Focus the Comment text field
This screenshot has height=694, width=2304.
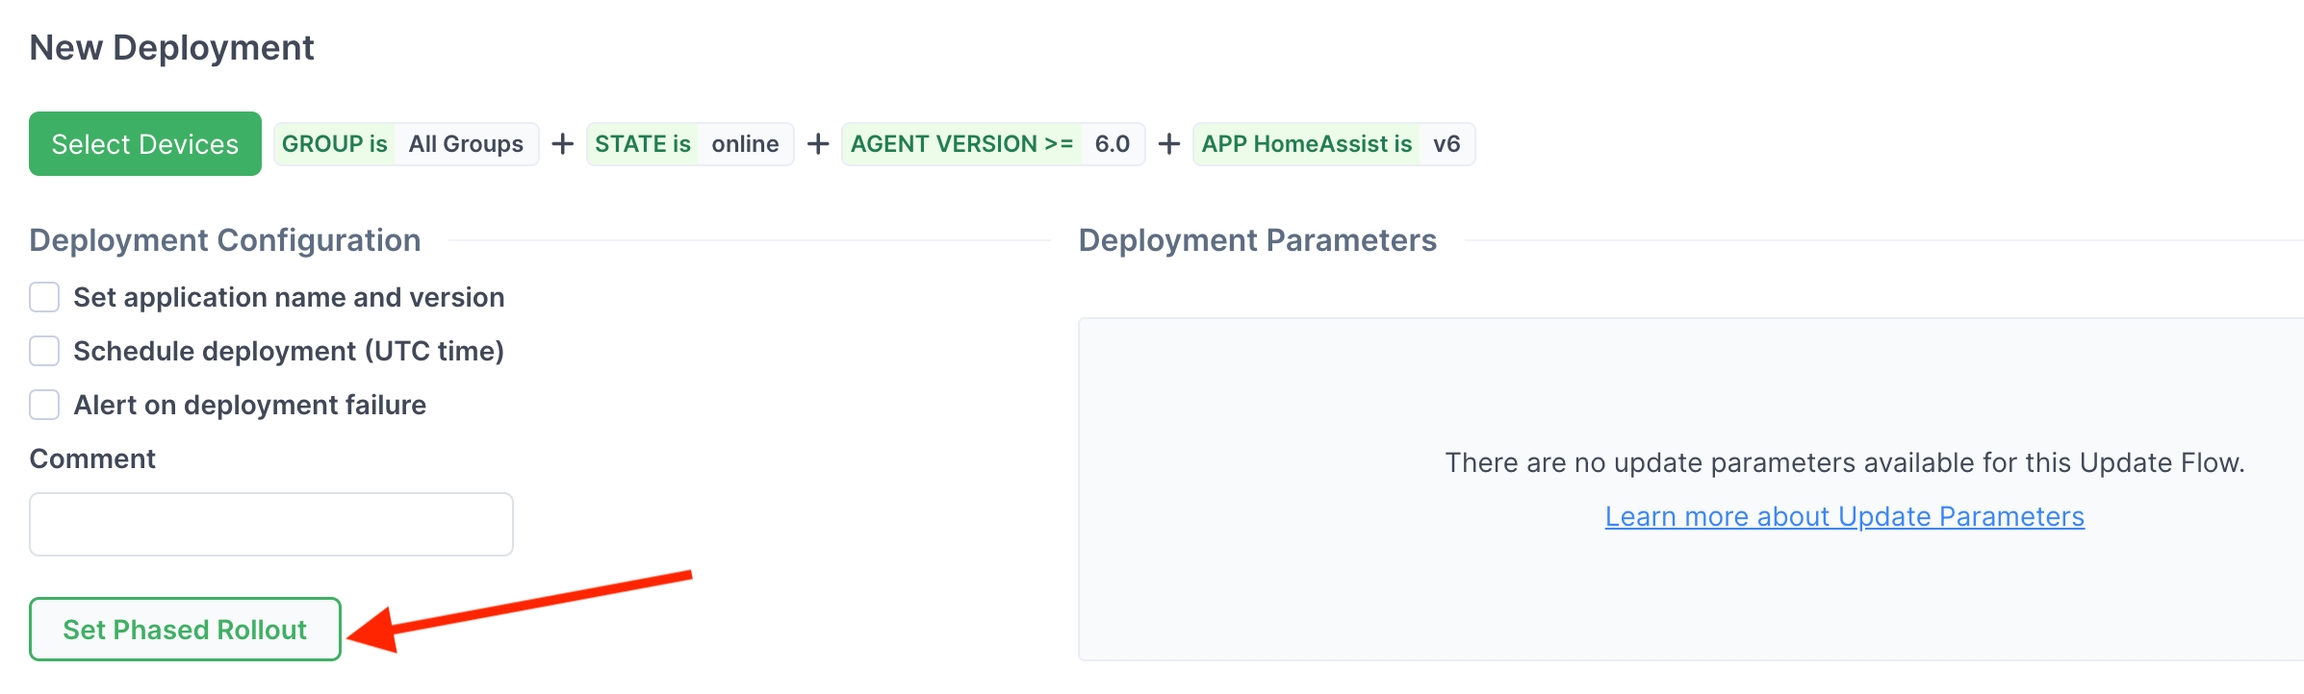pos(271,524)
